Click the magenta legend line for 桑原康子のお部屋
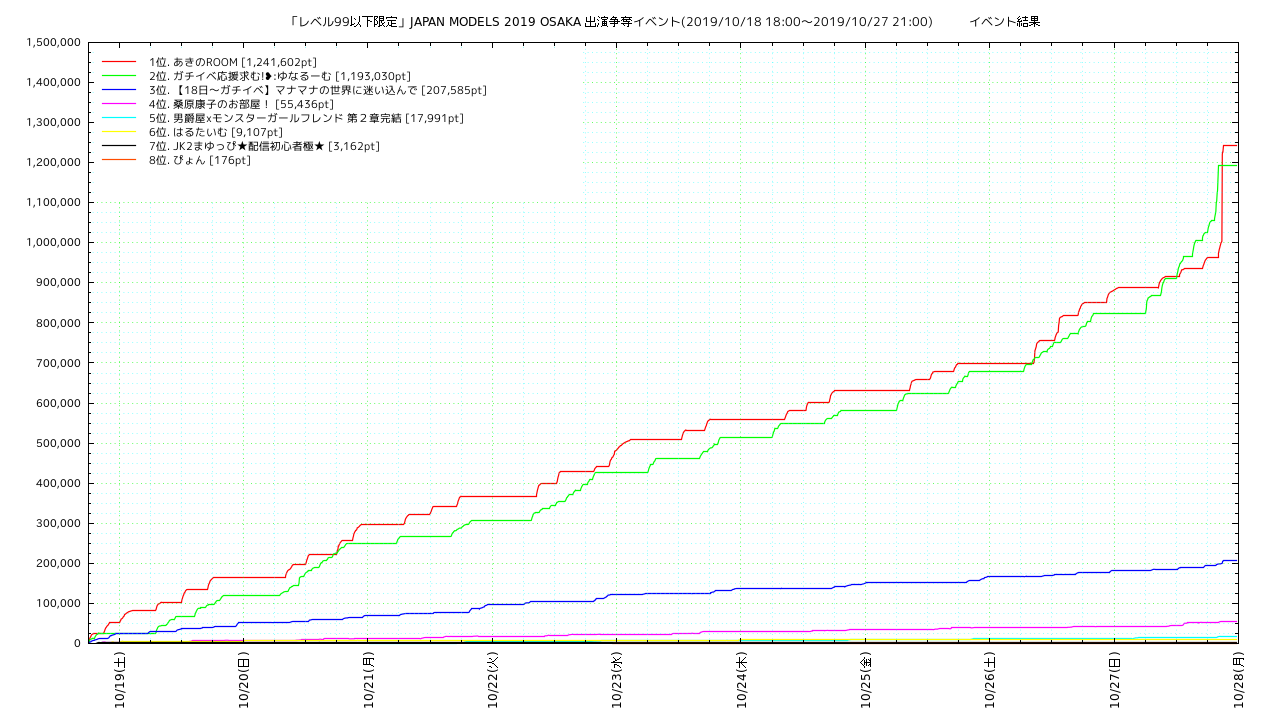This screenshot has width=1280, height=720. [x=118, y=104]
